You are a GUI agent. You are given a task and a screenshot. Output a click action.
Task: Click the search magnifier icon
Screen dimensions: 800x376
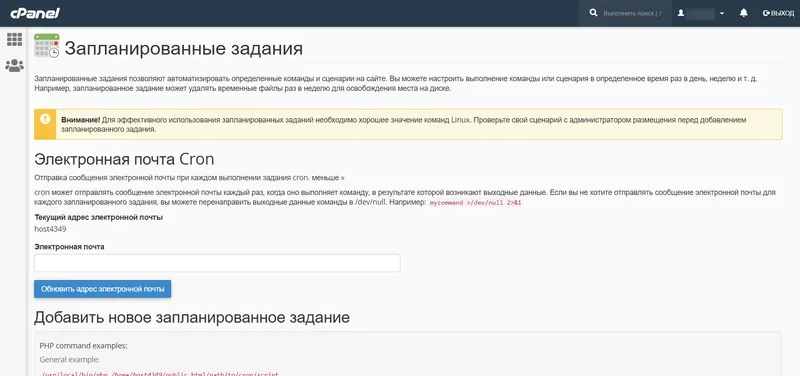click(593, 13)
